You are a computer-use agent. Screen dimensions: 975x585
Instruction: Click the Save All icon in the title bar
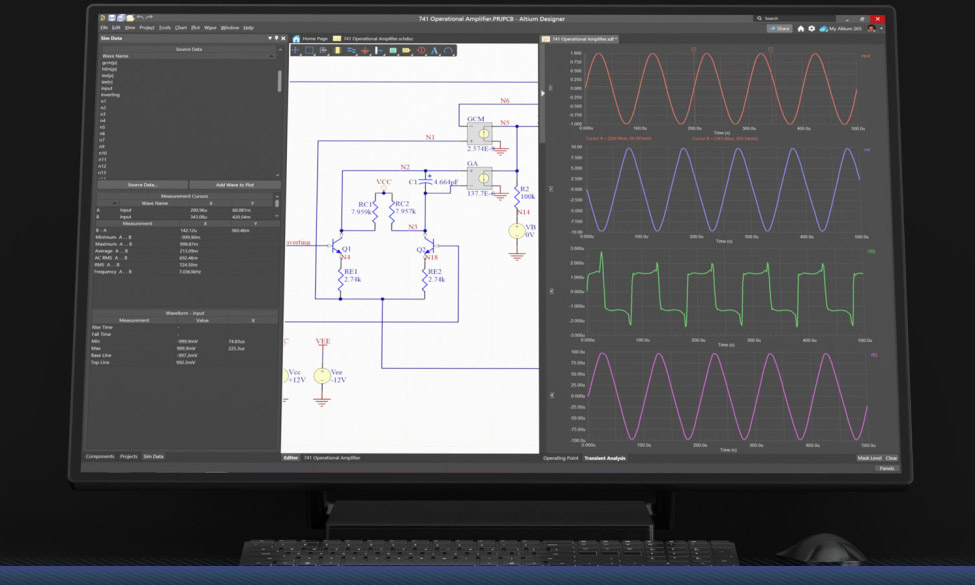(121, 18)
